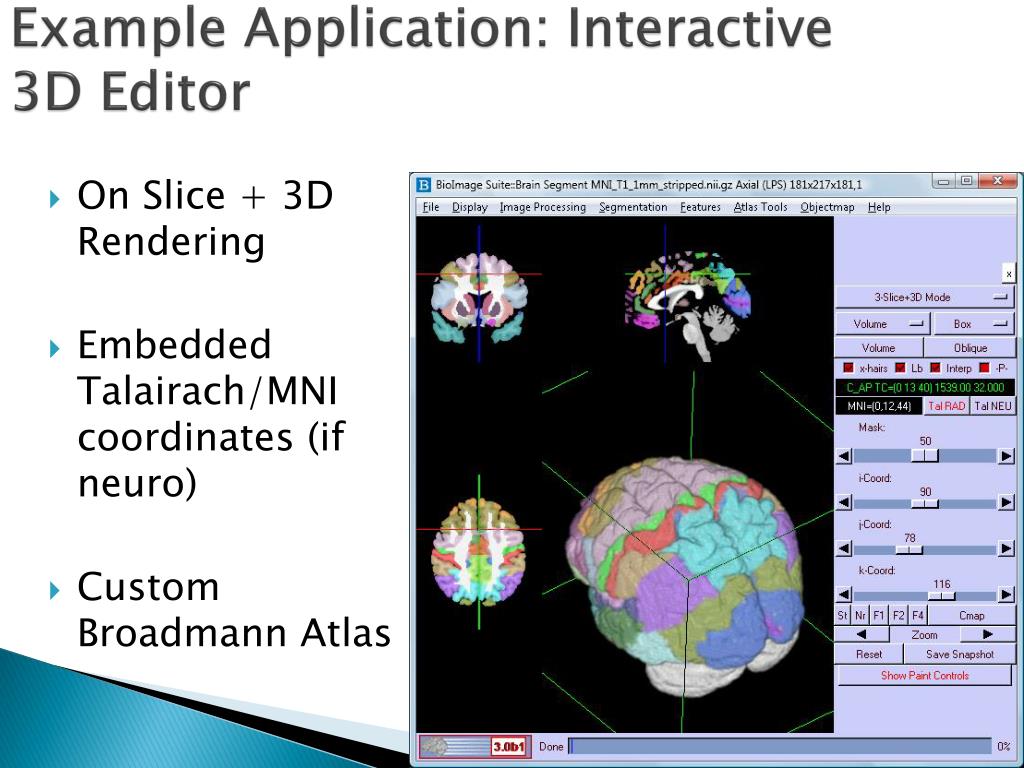
Task: Open the Objectmap menu
Action: (827, 207)
